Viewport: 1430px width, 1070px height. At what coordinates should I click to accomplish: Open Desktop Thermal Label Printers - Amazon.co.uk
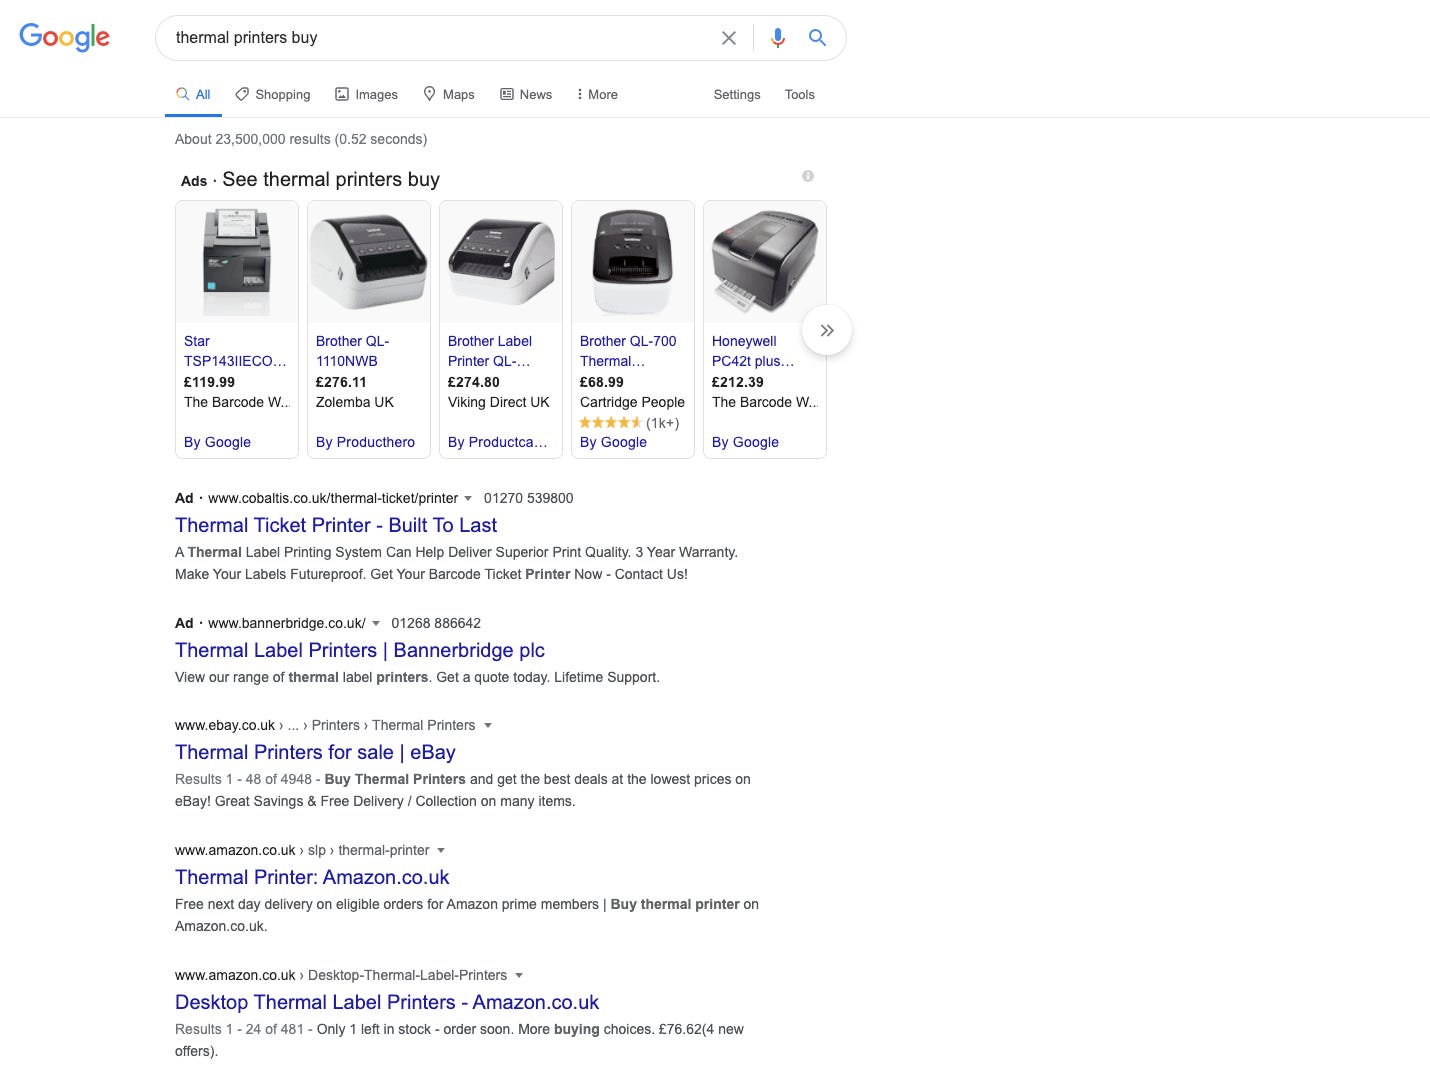(x=387, y=1002)
